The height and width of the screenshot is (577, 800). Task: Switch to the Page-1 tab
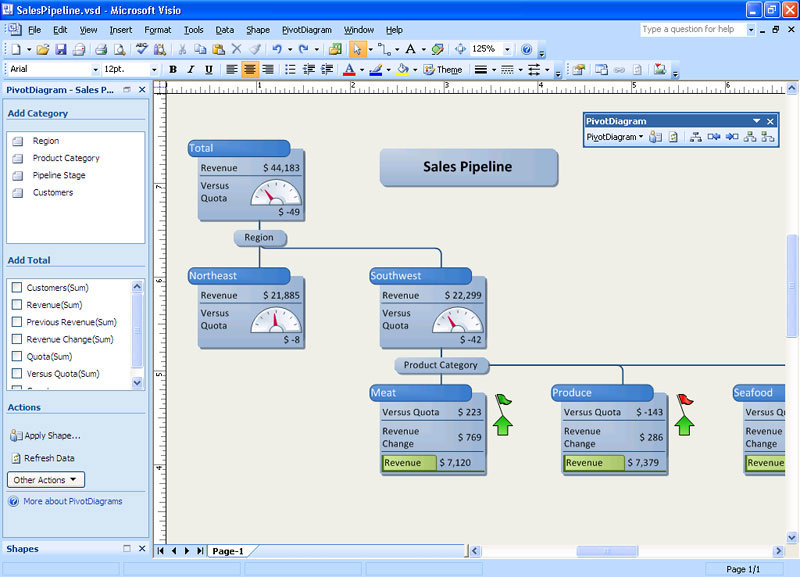click(228, 551)
